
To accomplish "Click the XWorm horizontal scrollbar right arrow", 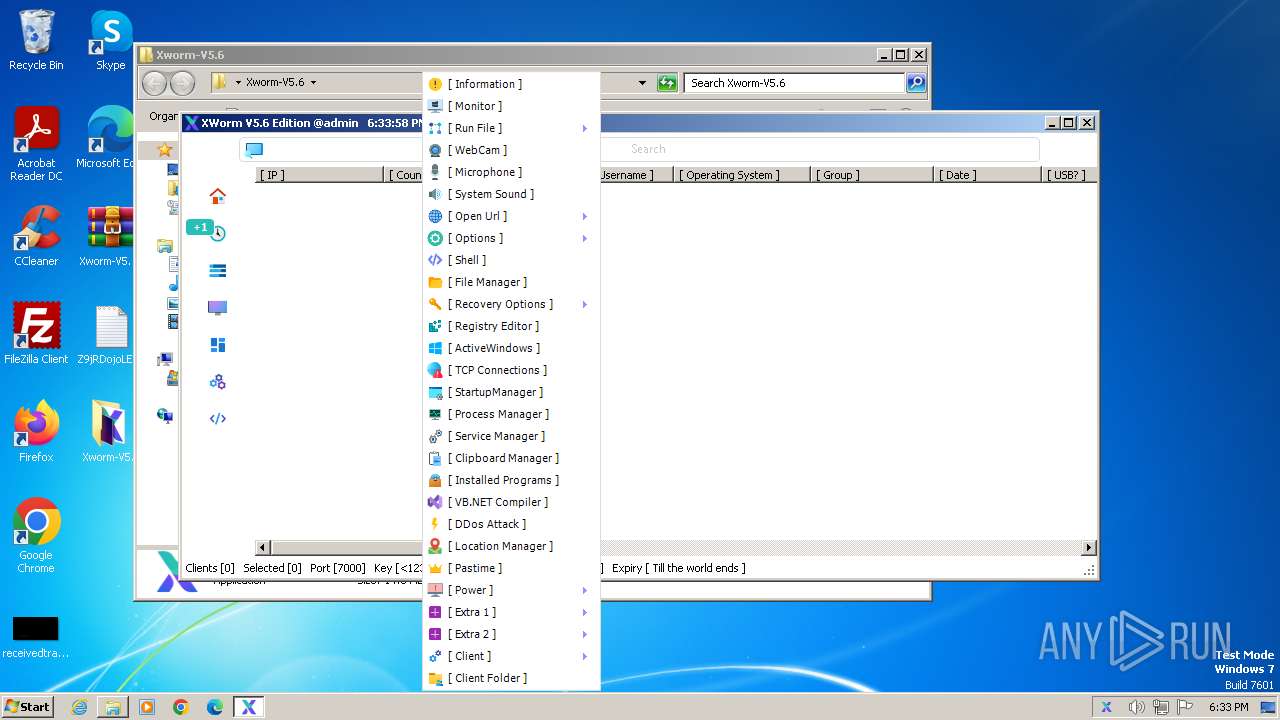I will (x=1089, y=547).
